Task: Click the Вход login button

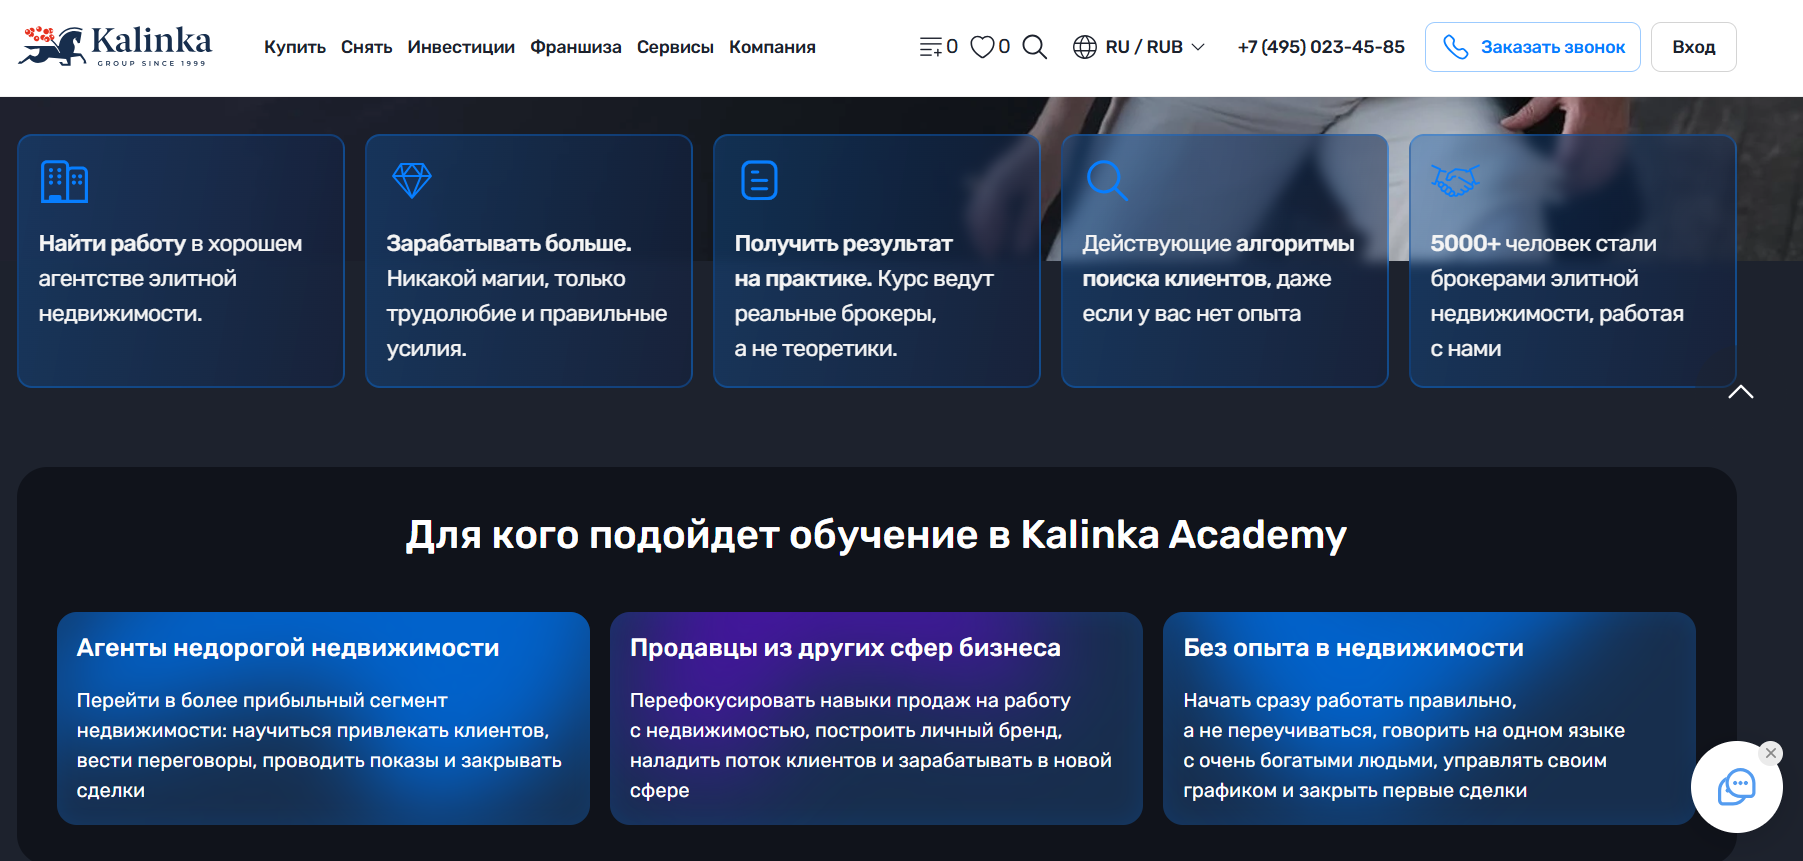Action: [1694, 47]
